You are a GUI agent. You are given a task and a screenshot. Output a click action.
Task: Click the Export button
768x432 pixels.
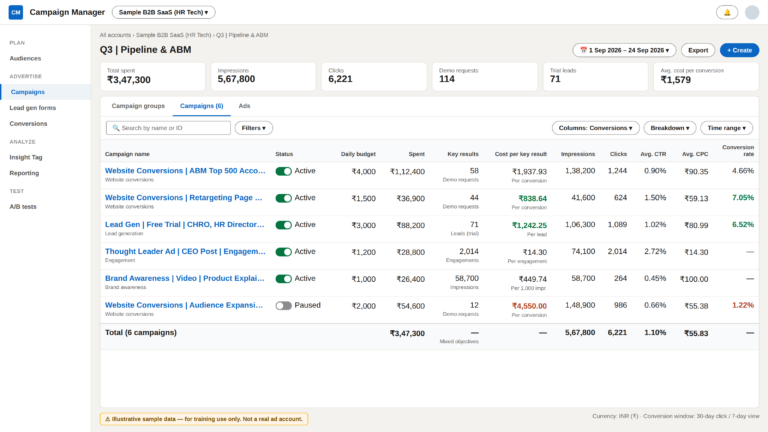pyautogui.click(x=698, y=50)
